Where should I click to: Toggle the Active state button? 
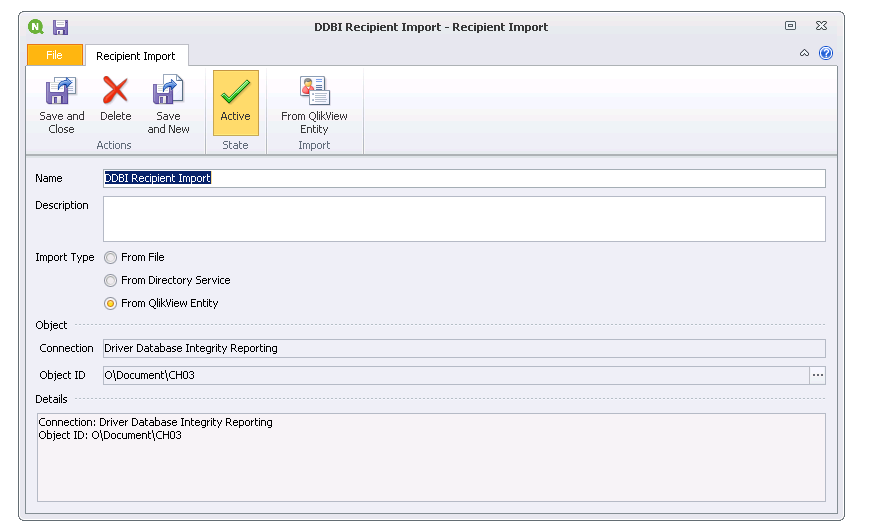pyautogui.click(x=235, y=103)
